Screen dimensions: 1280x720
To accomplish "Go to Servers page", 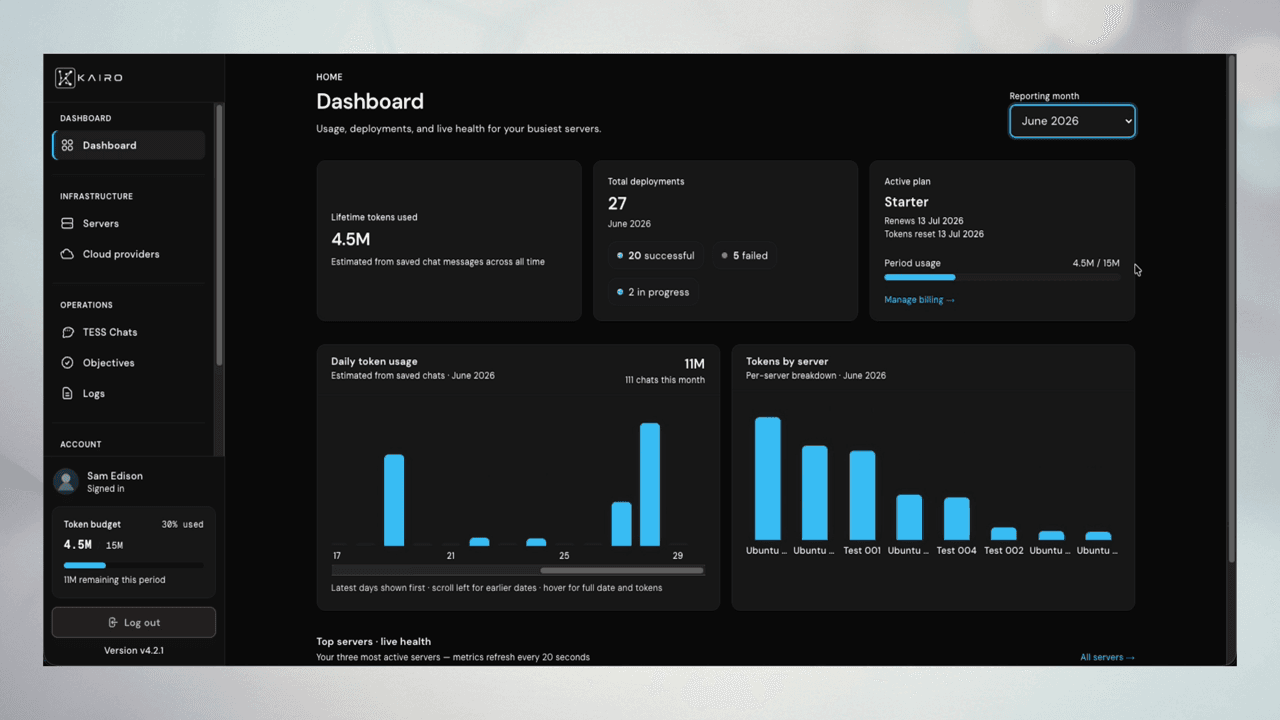I will 129,224.
